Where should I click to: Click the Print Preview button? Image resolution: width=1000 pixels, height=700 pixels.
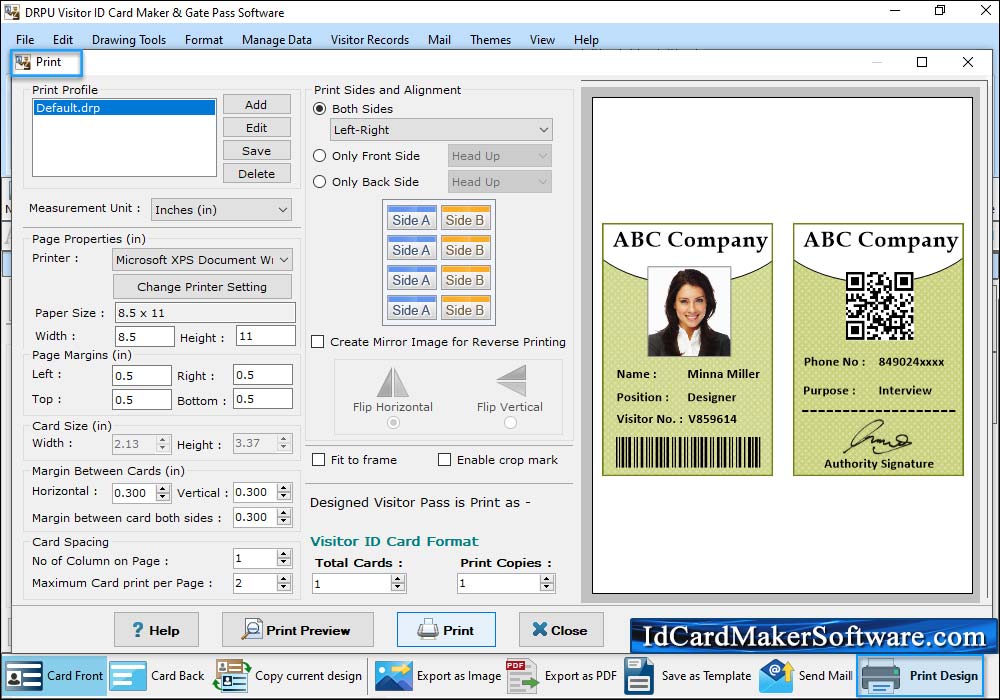tap(298, 630)
